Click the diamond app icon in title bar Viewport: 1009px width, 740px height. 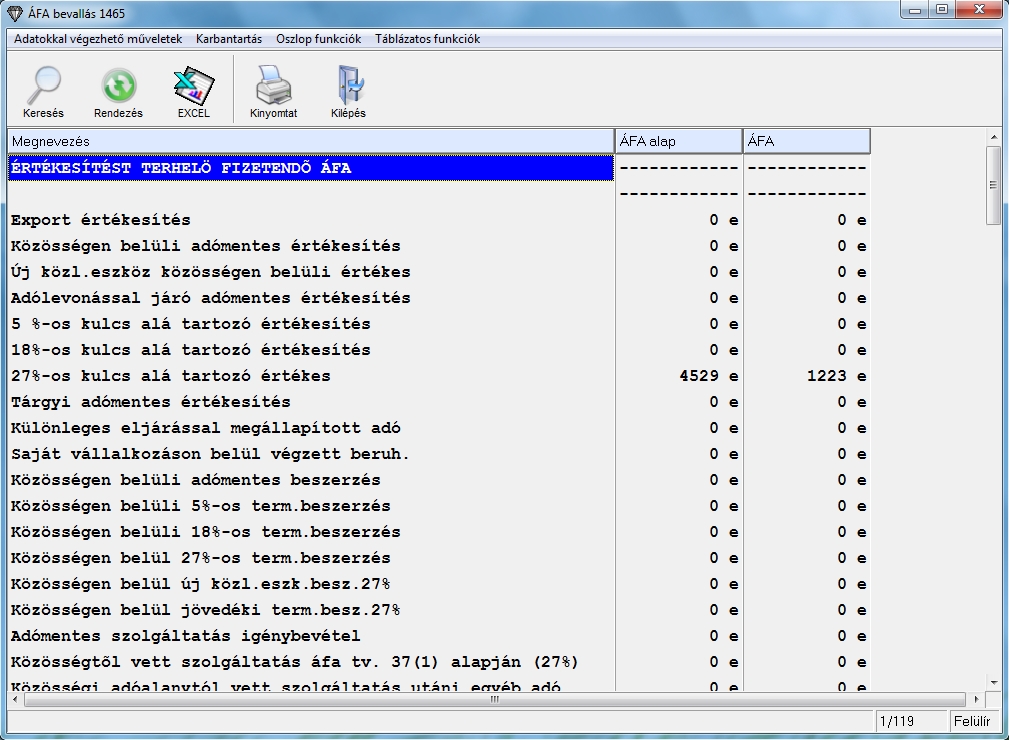(14, 12)
